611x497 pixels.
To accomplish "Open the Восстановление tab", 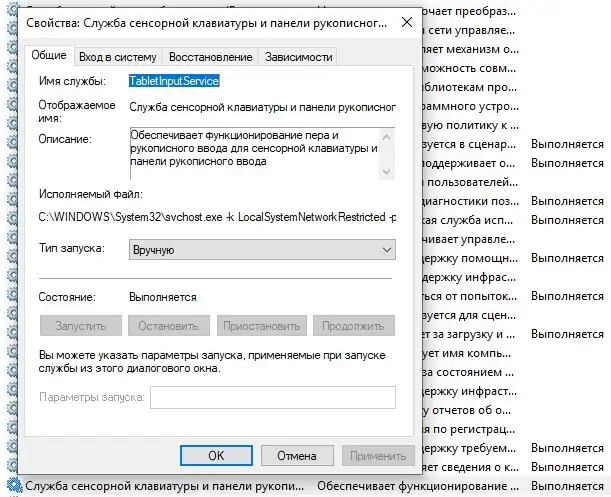I will 210,57.
